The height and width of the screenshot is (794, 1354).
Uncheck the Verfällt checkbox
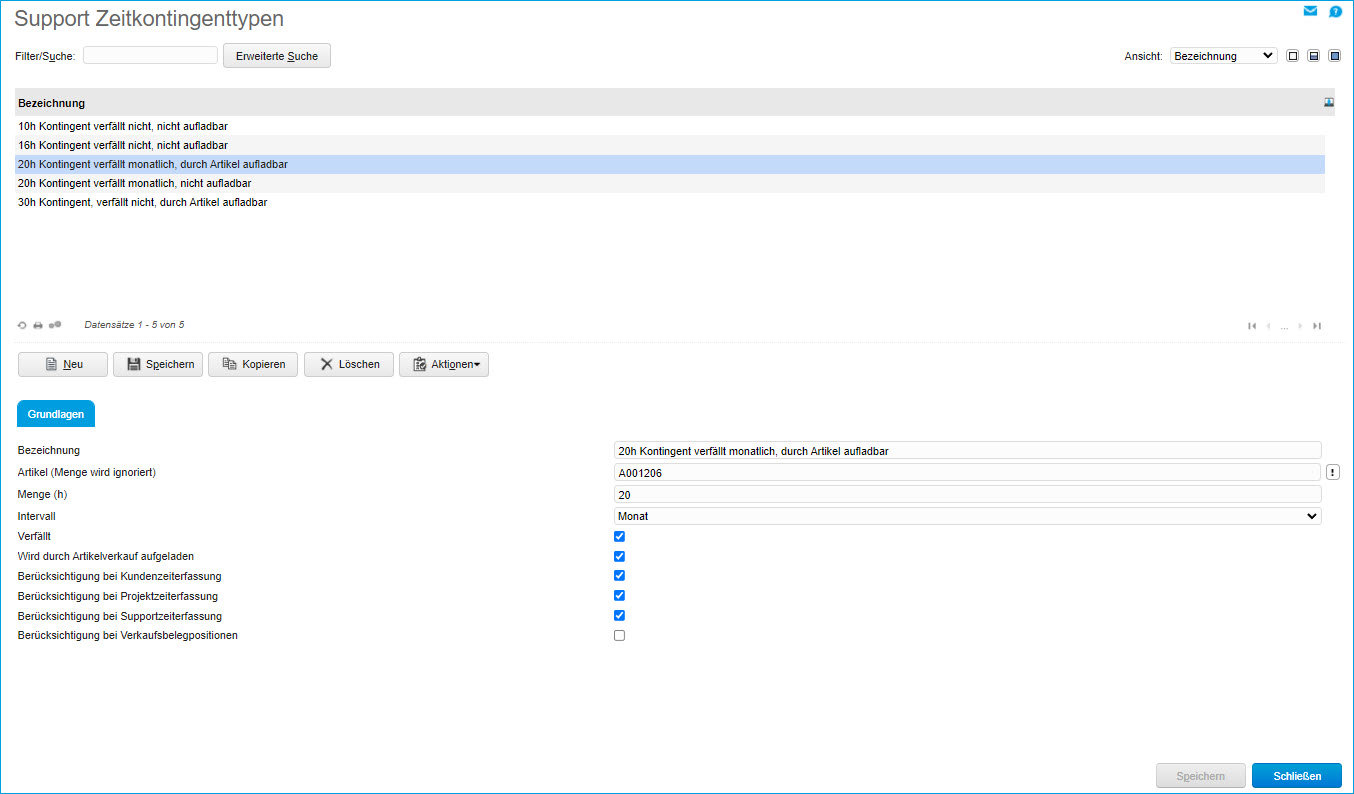pyautogui.click(x=619, y=537)
